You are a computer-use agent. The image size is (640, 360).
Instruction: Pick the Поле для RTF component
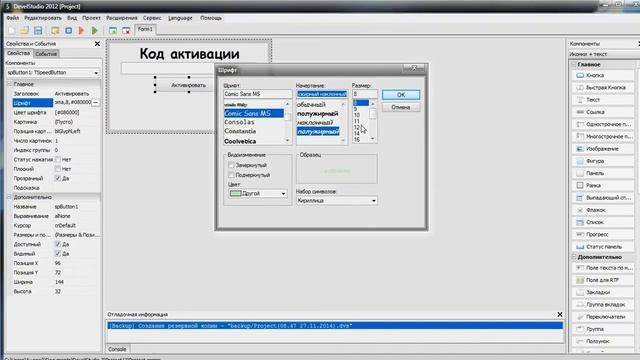click(x=603, y=280)
